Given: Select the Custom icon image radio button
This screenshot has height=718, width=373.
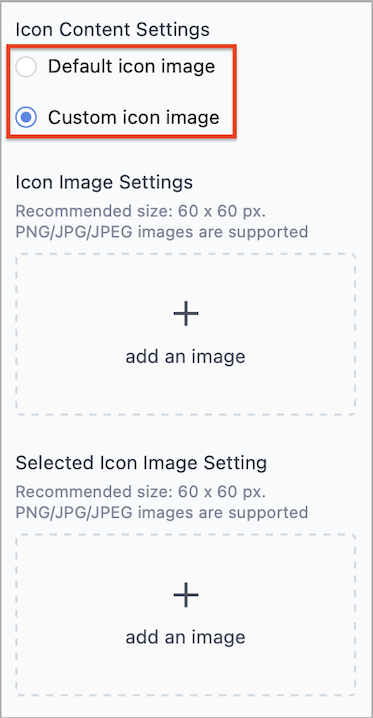Looking at the screenshot, I should click(26, 118).
